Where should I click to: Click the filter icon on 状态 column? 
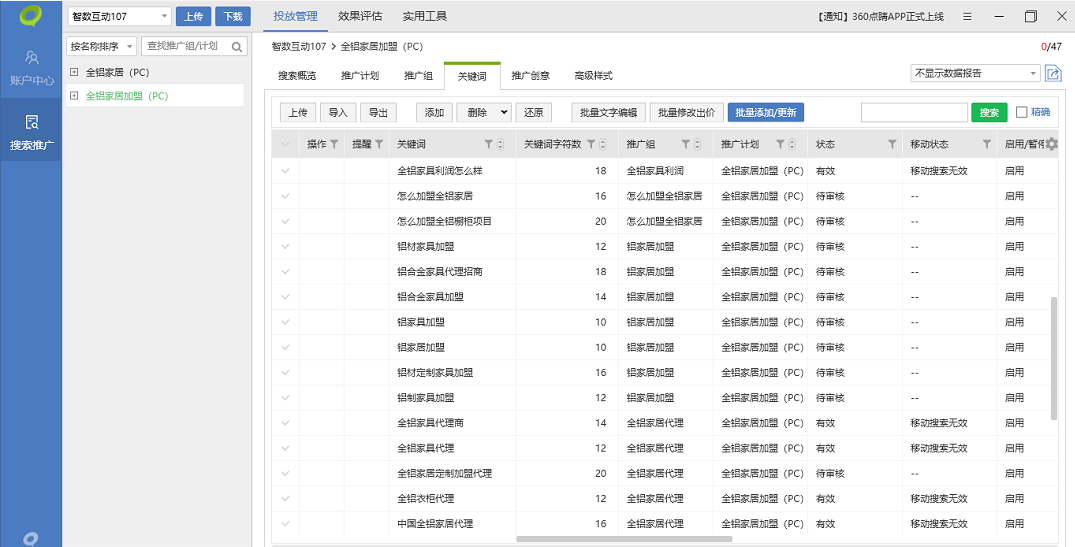pyautogui.click(x=892, y=145)
